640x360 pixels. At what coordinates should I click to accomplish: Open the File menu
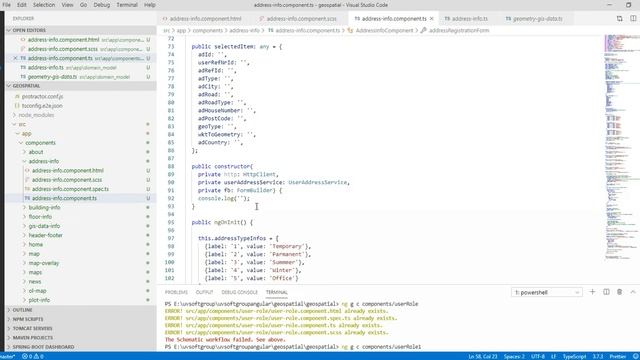[7, 5]
